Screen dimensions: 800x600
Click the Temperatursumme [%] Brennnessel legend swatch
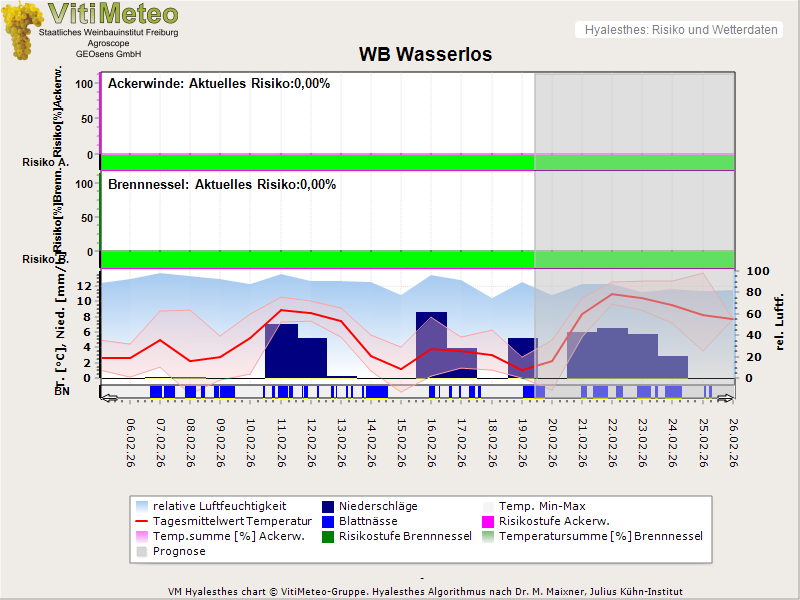(489, 536)
